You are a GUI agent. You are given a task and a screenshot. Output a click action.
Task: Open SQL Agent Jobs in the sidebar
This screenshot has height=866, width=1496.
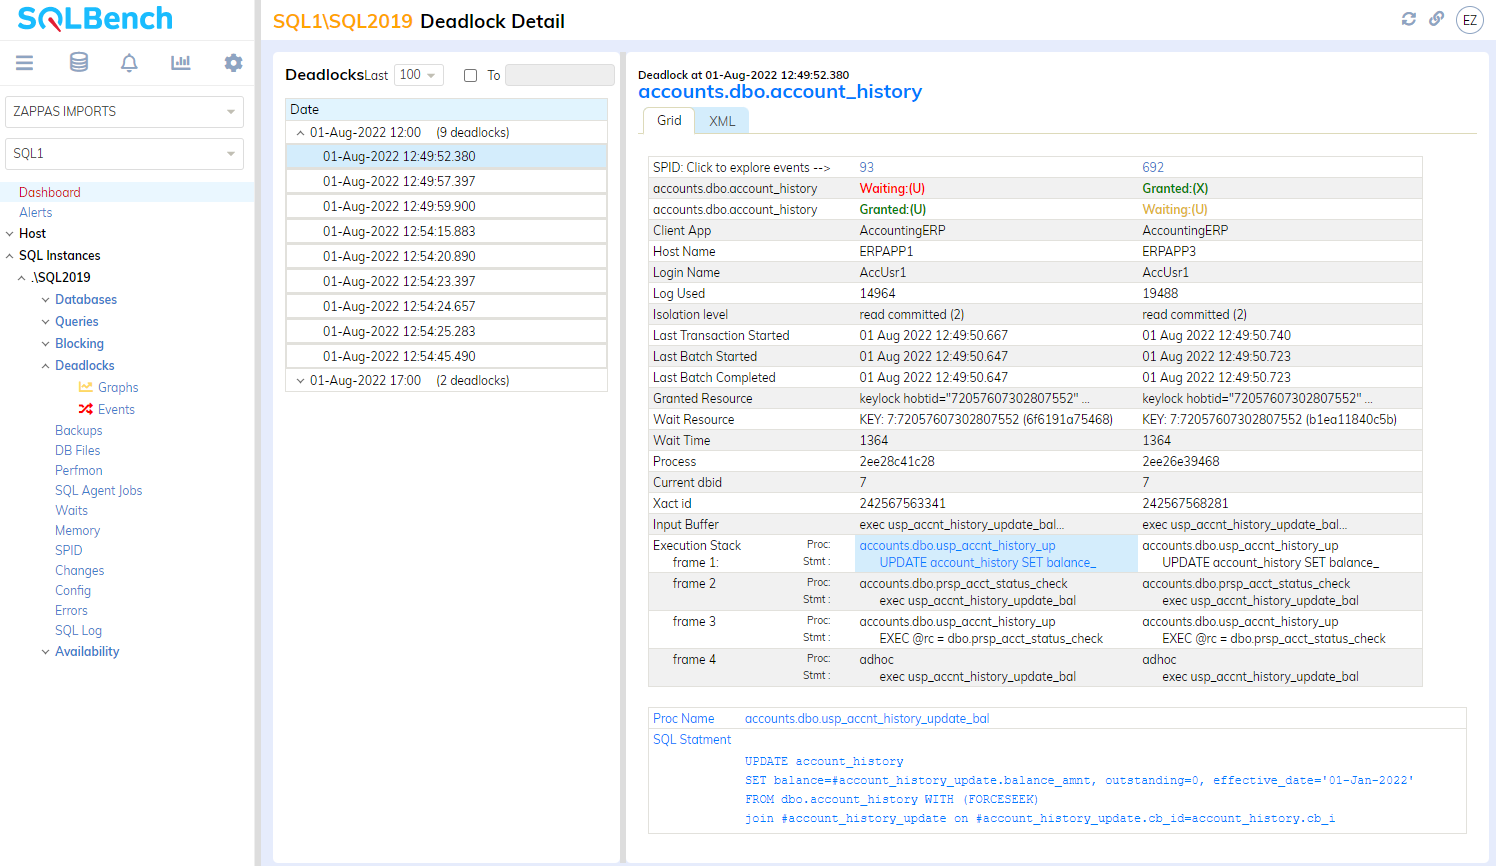pyautogui.click(x=99, y=490)
